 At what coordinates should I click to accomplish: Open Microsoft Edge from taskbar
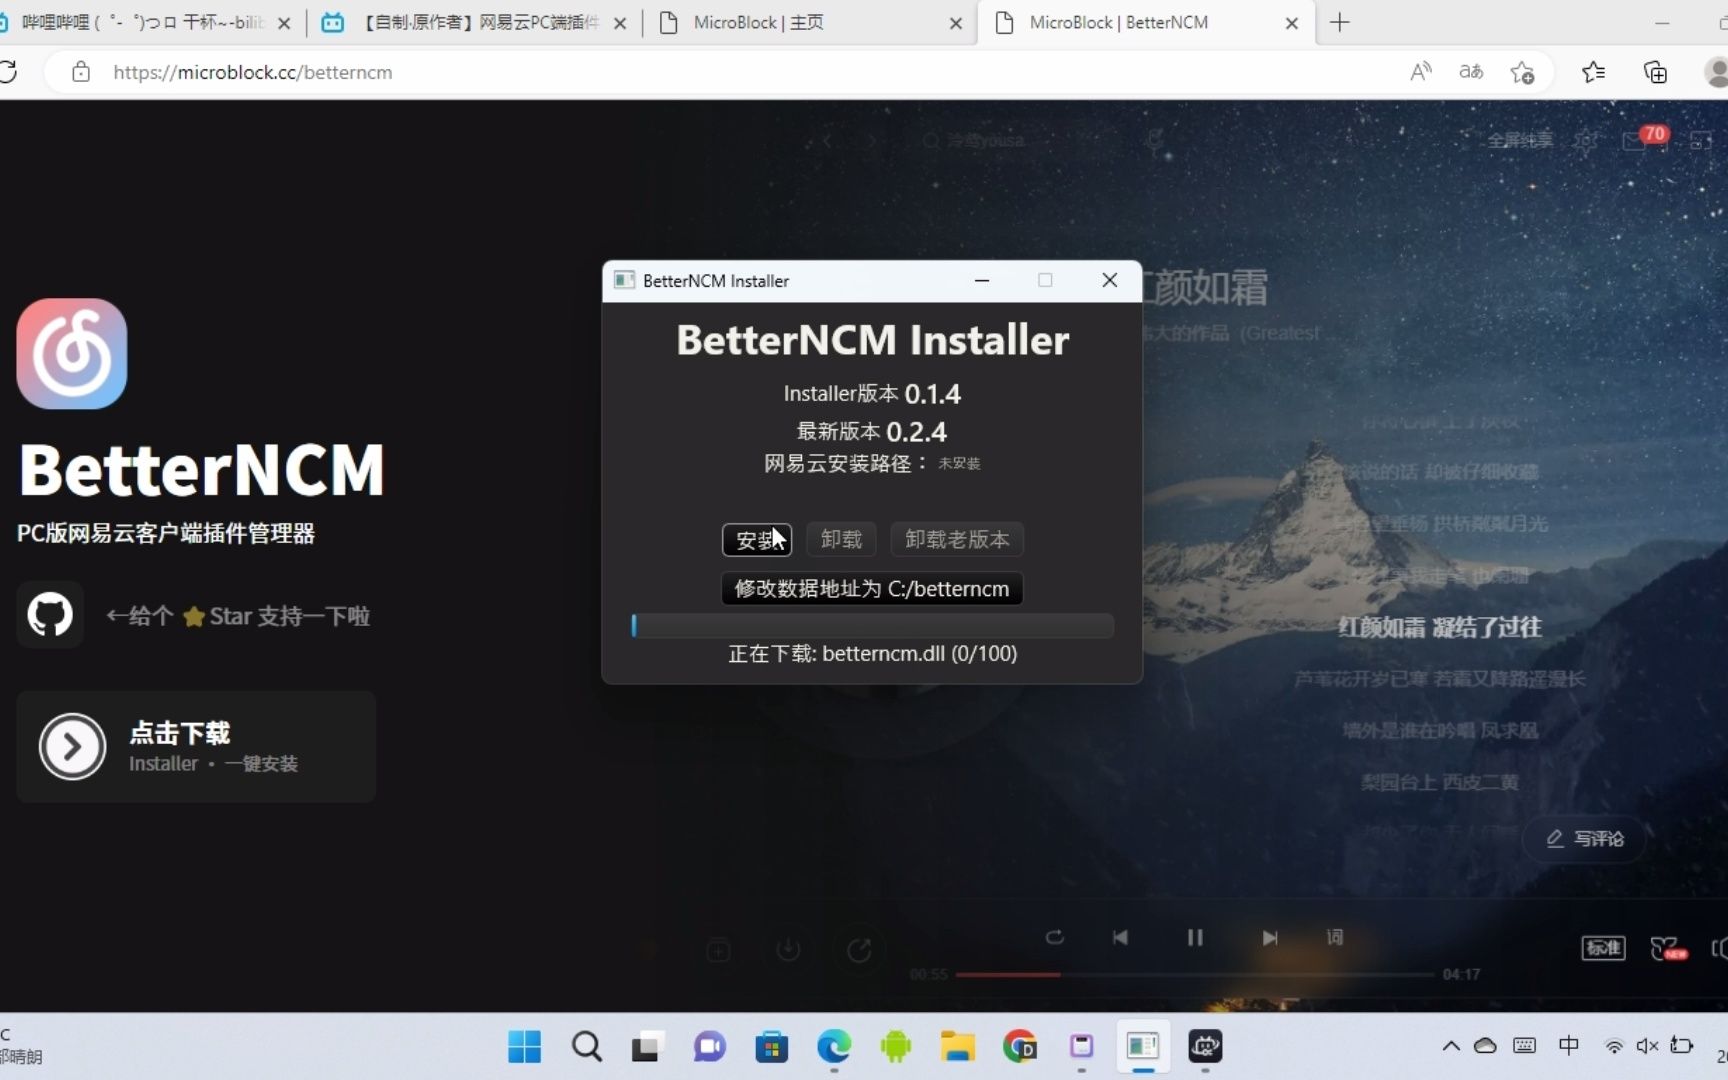point(834,1046)
